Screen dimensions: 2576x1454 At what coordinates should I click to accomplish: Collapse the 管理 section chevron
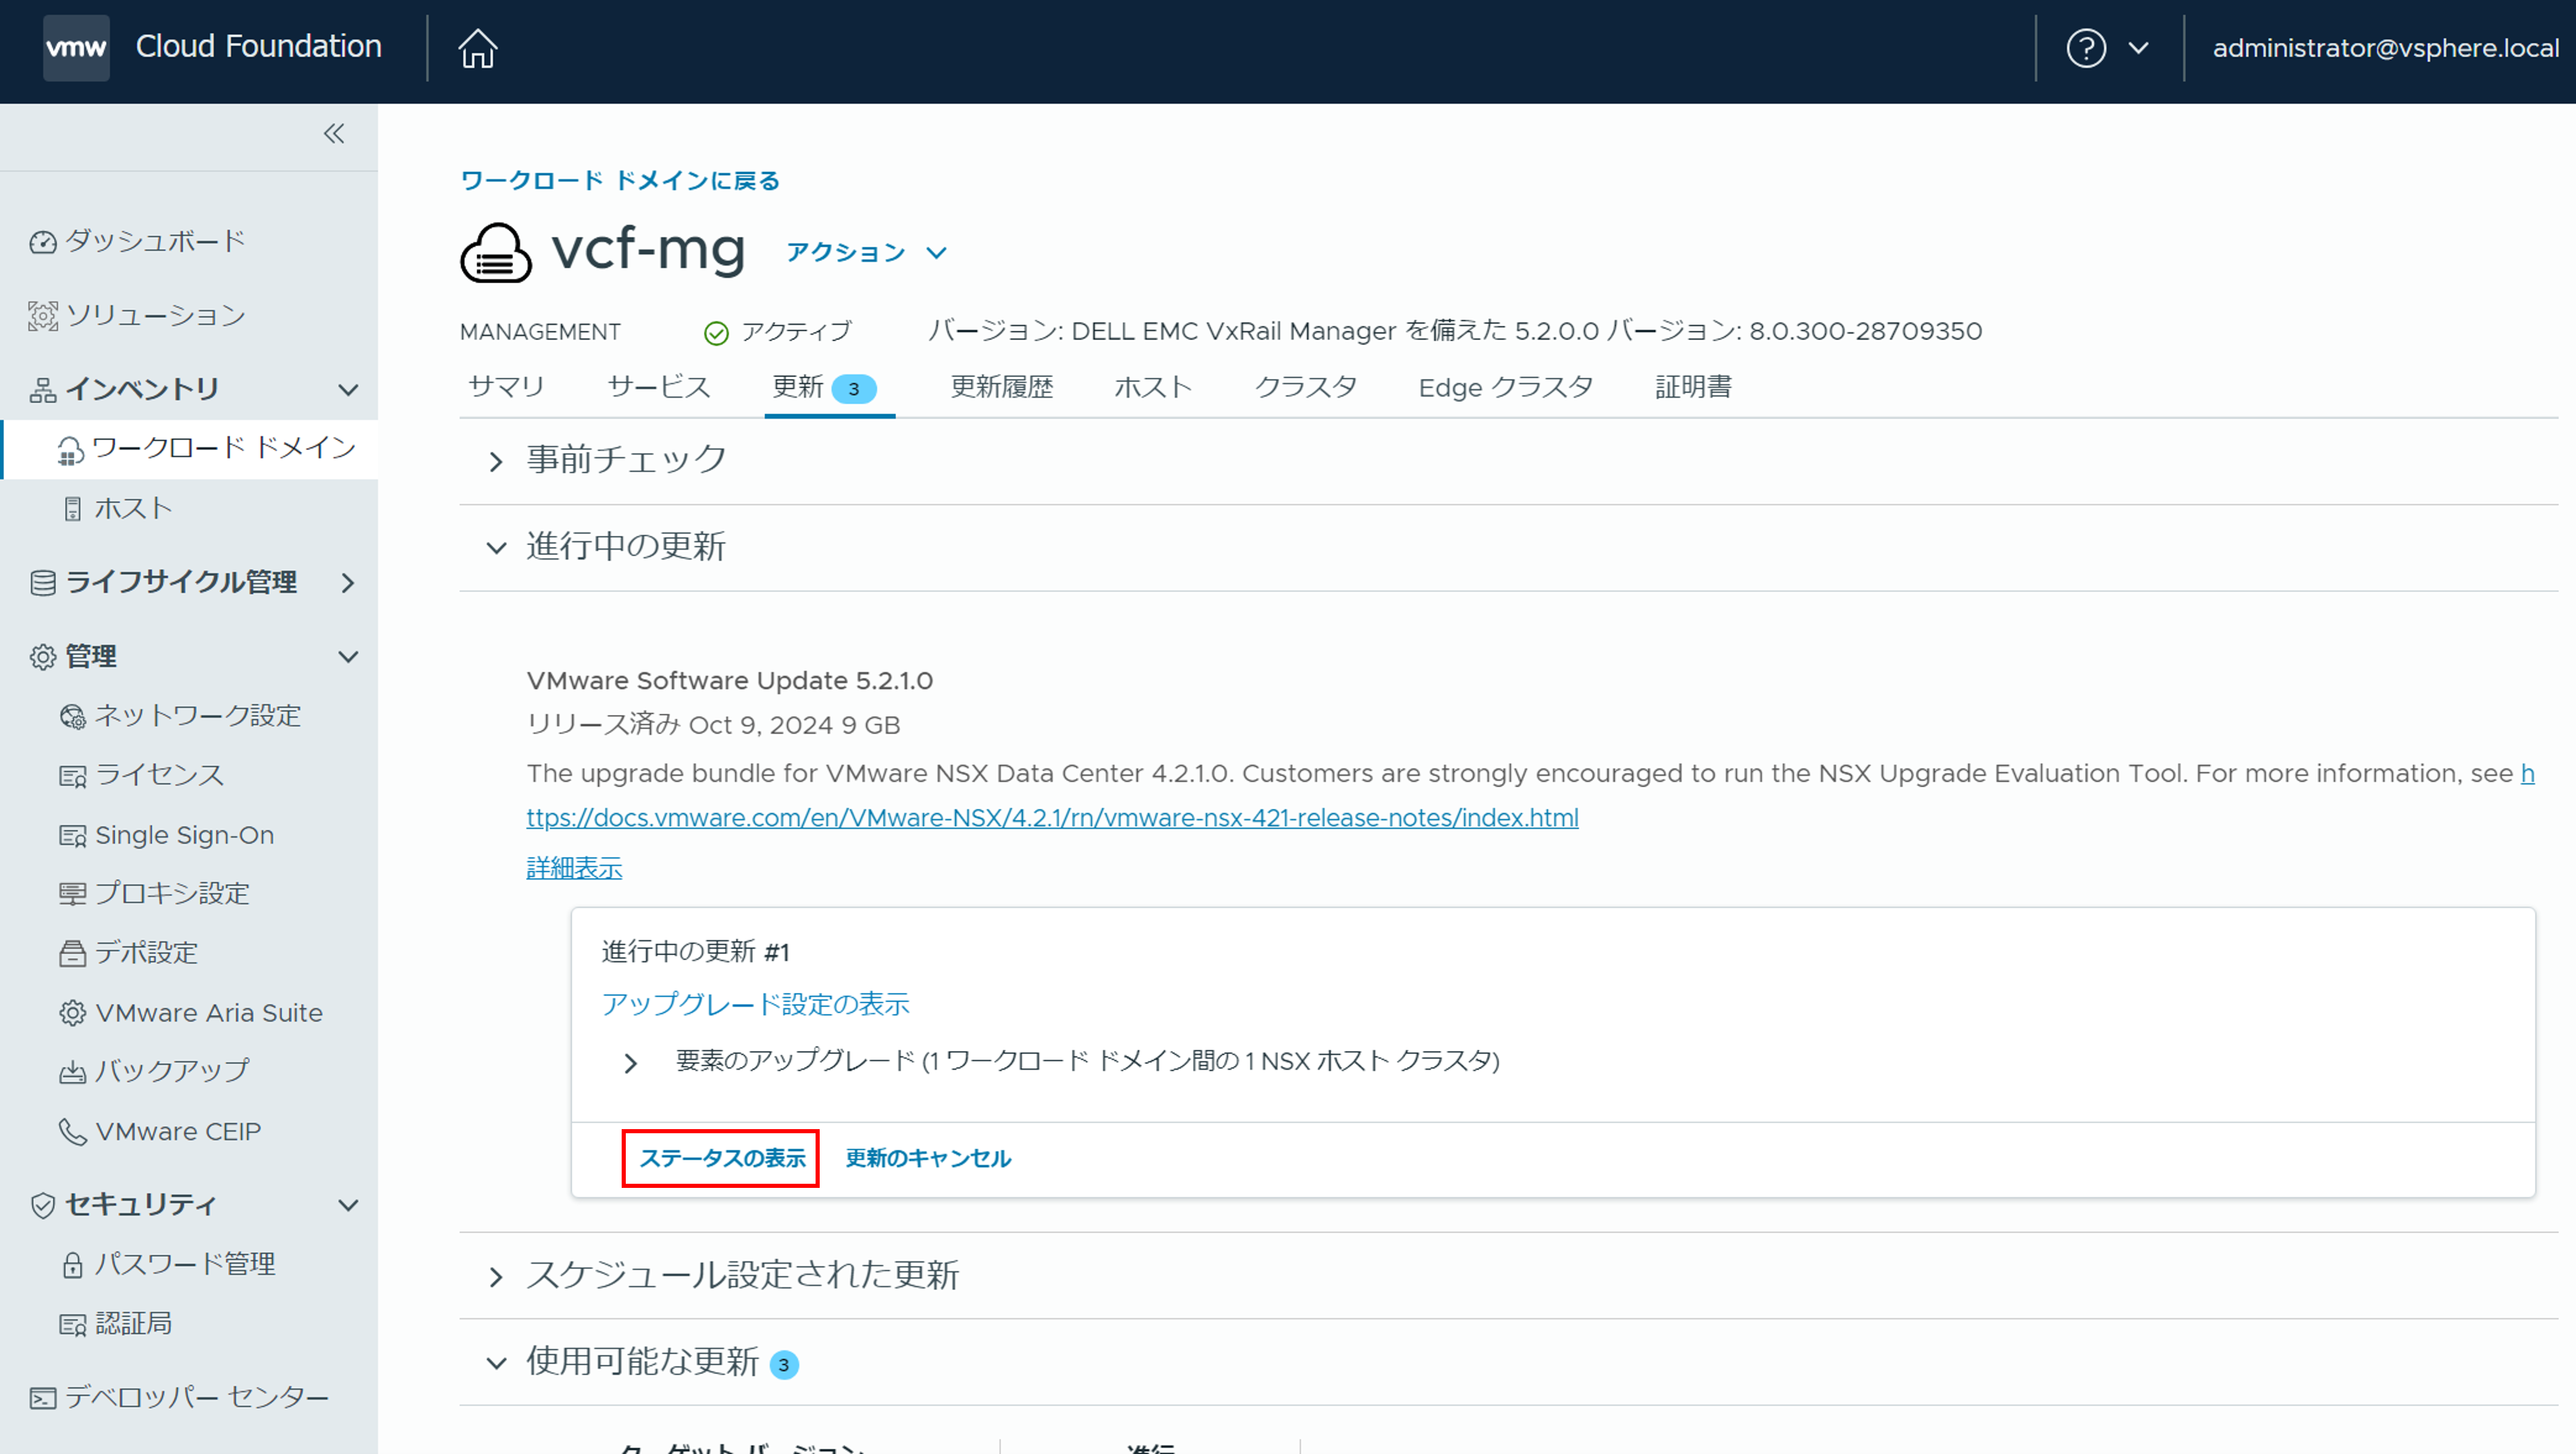pyautogui.click(x=348, y=657)
